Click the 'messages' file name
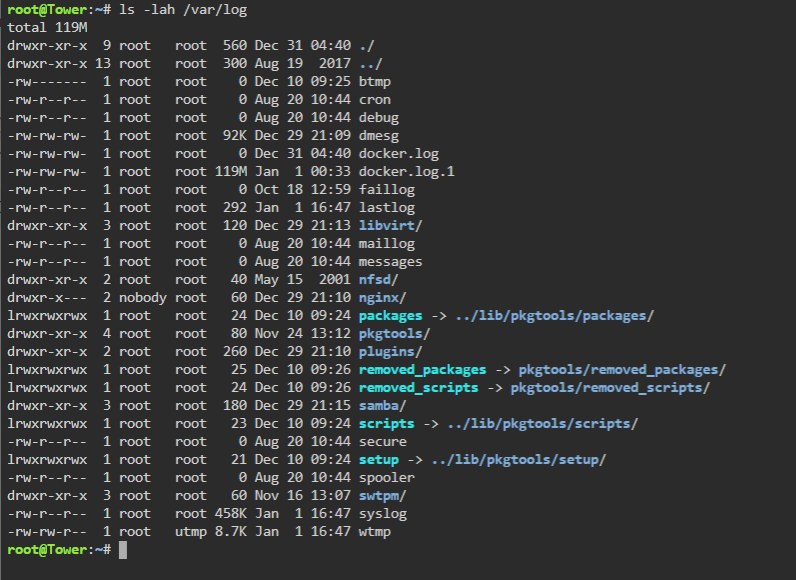 coord(390,262)
